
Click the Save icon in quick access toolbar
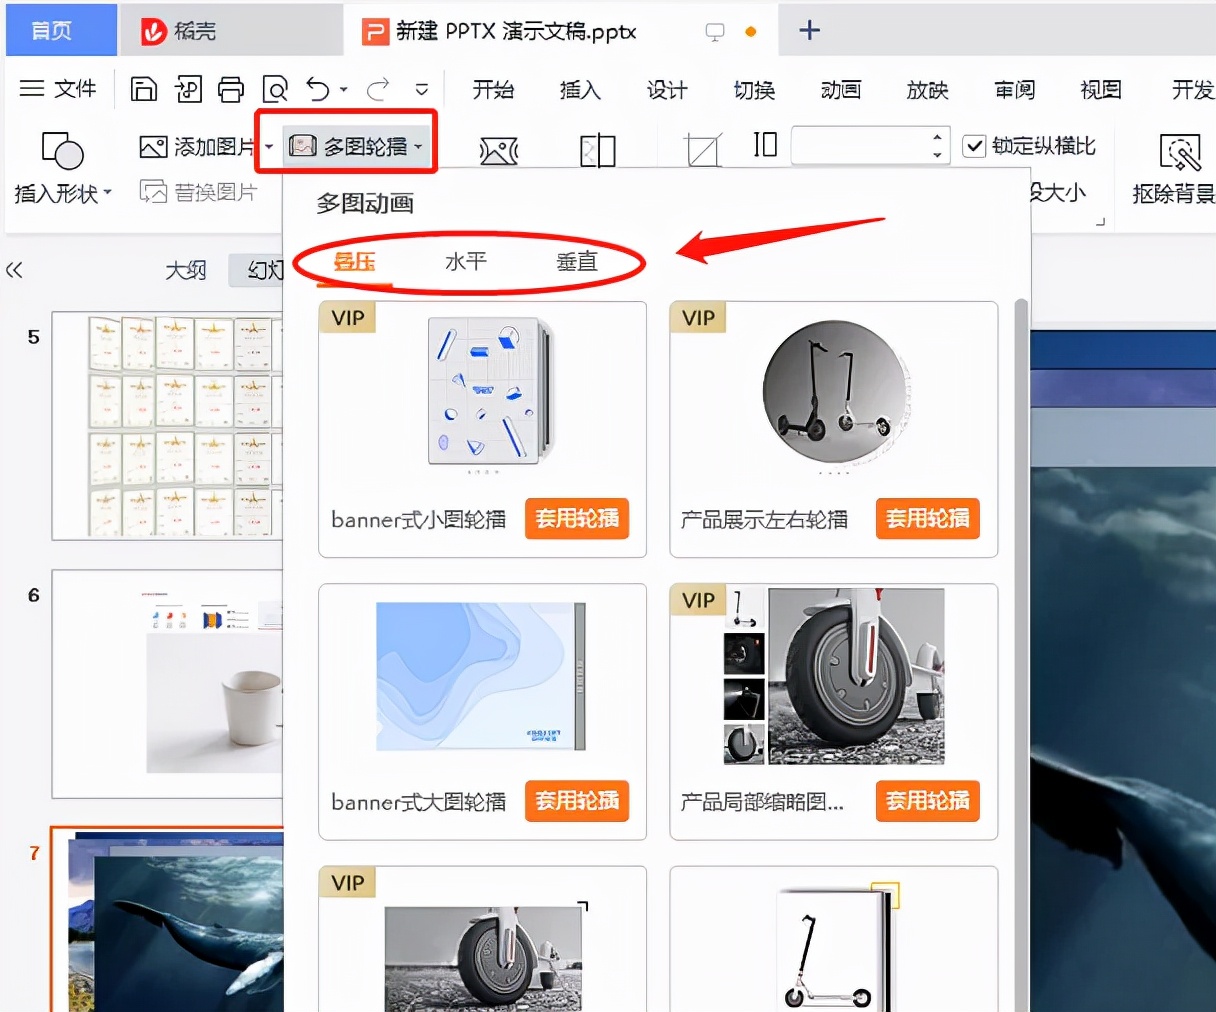(143, 89)
